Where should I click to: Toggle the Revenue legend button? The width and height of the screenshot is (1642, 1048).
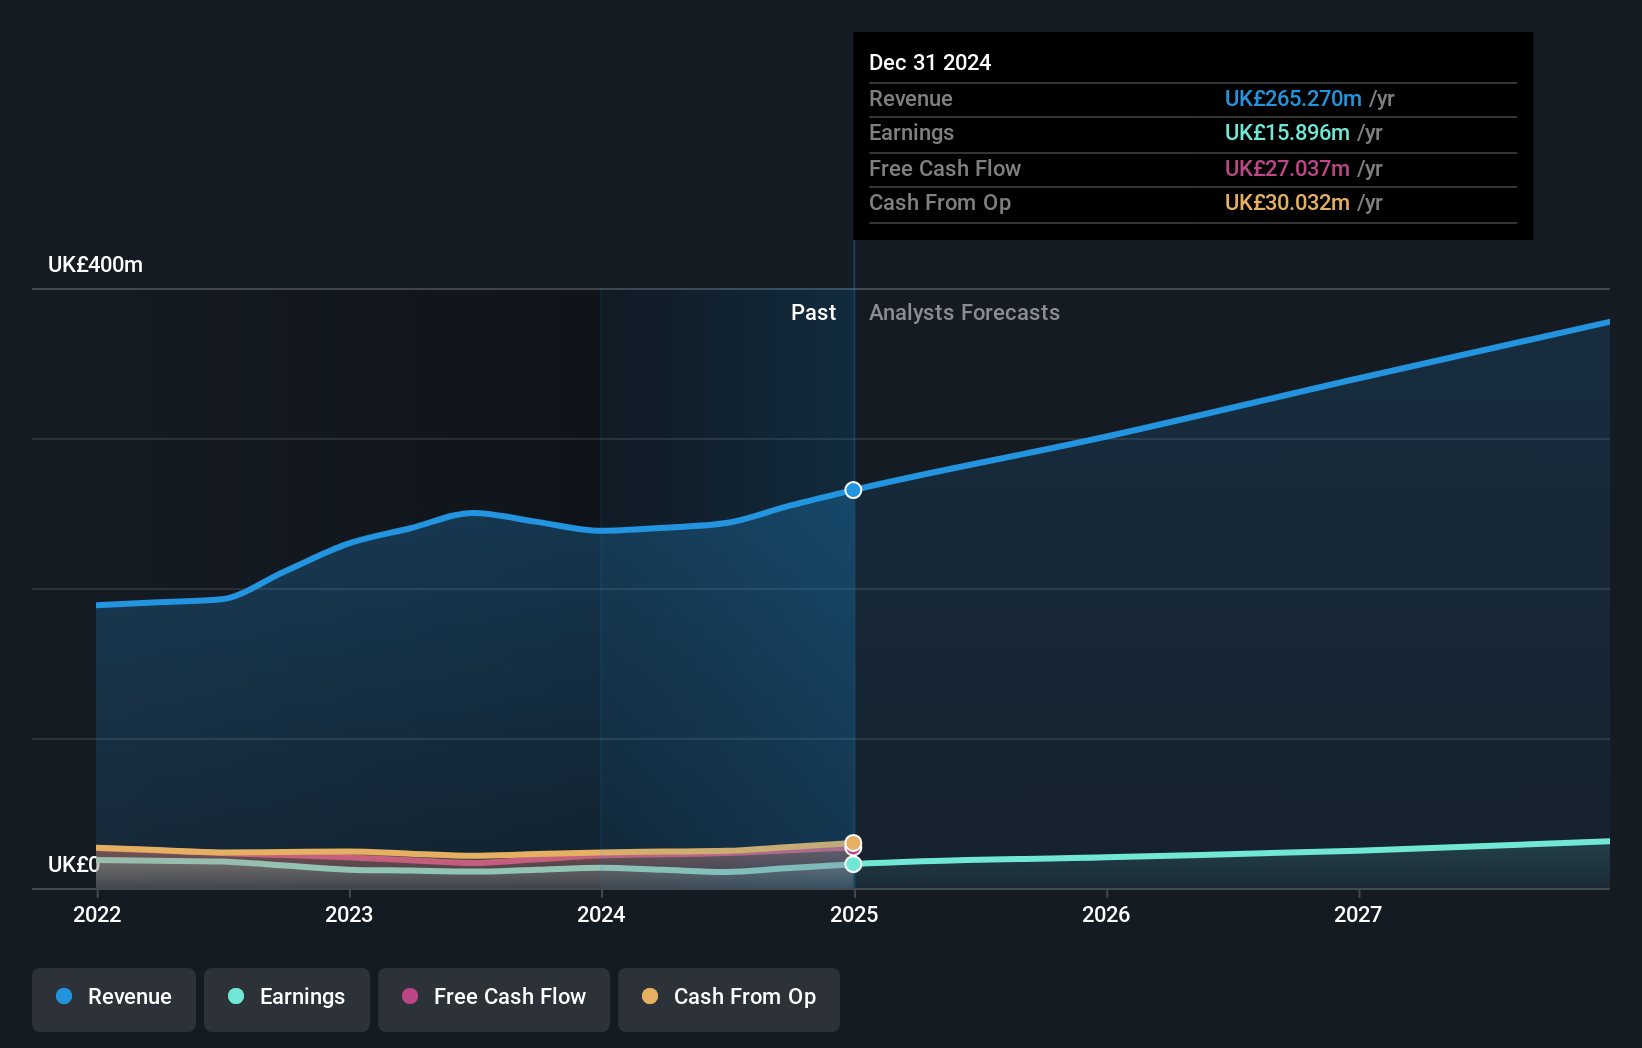[x=114, y=999]
